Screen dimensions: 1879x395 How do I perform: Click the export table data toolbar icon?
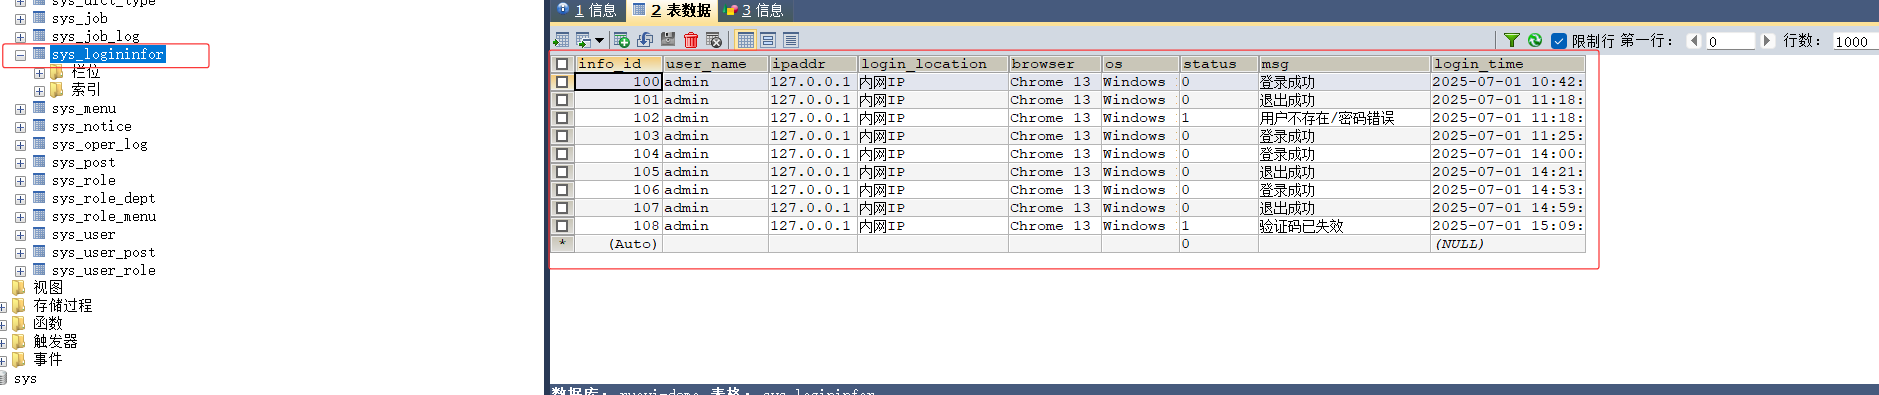[x=561, y=40]
